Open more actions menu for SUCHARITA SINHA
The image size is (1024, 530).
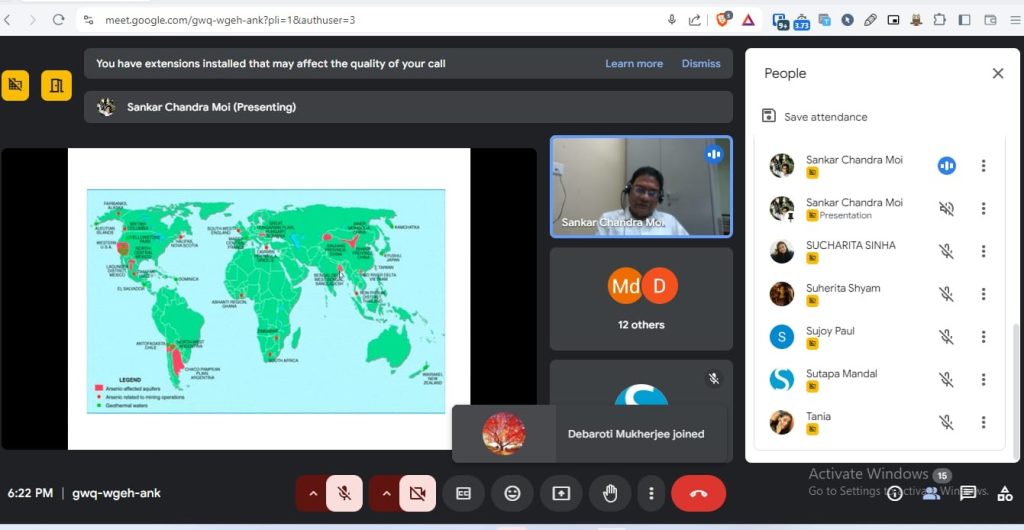(x=983, y=251)
